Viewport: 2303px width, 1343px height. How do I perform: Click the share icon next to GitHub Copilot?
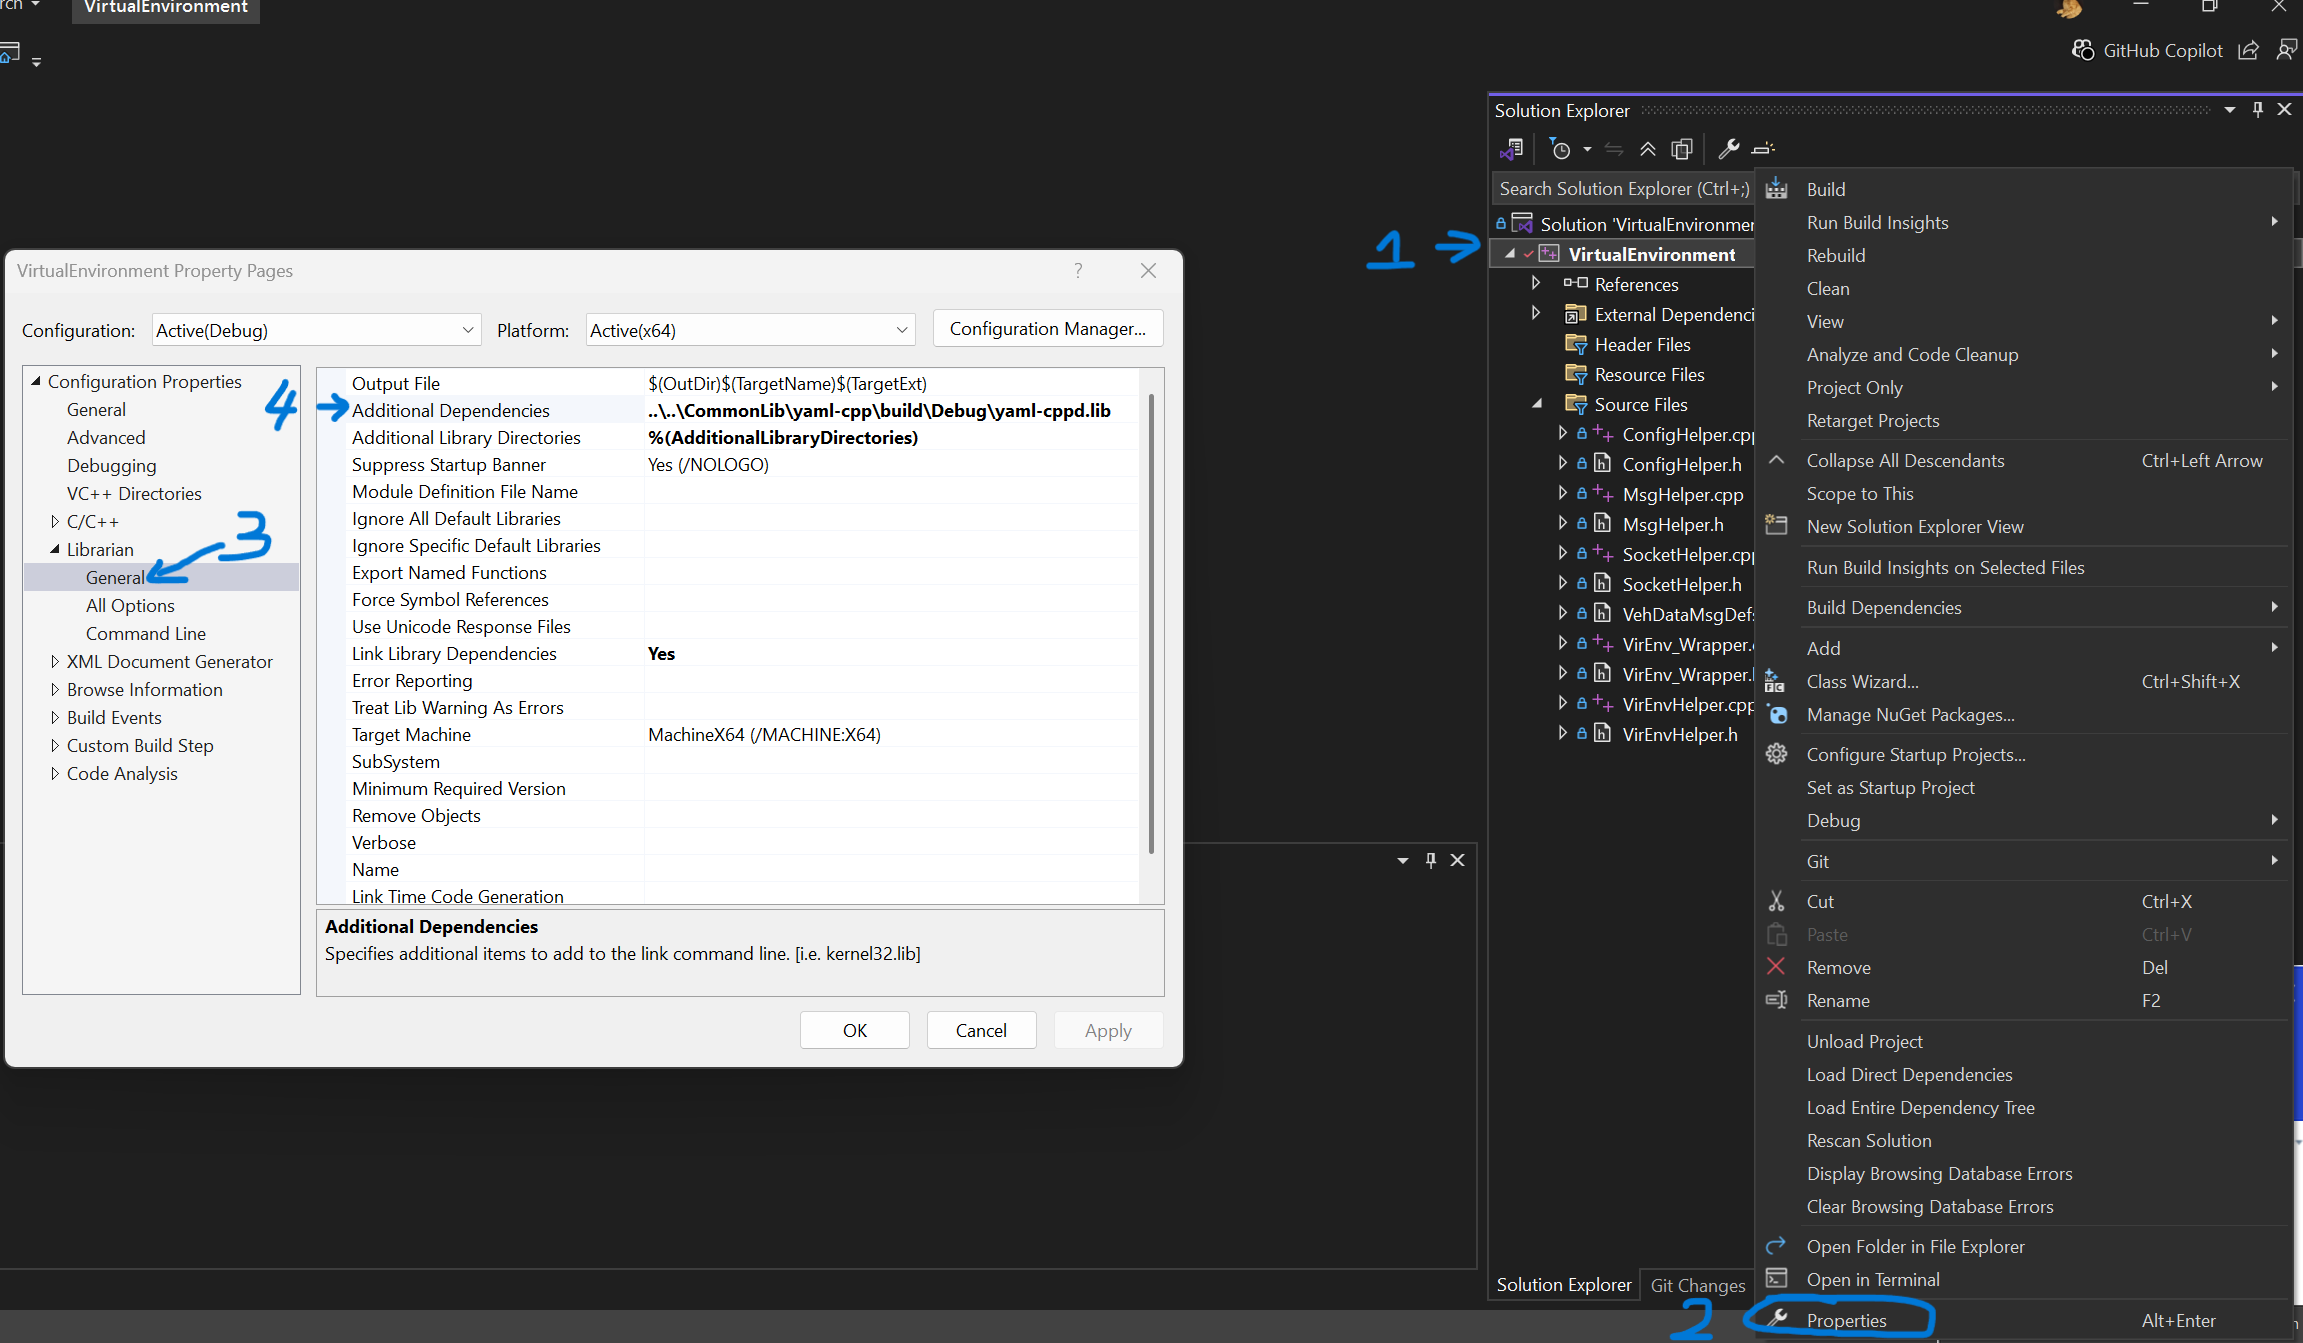tap(2248, 50)
